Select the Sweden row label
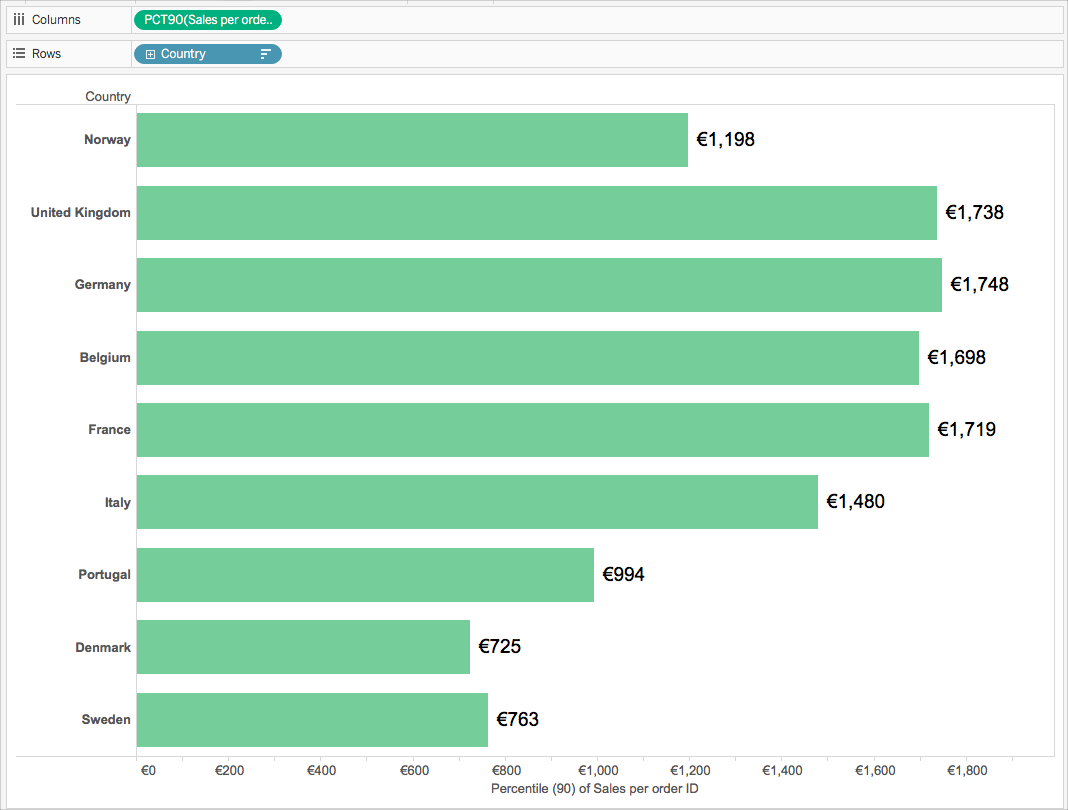Viewport: 1068px width, 810px height. coord(106,720)
